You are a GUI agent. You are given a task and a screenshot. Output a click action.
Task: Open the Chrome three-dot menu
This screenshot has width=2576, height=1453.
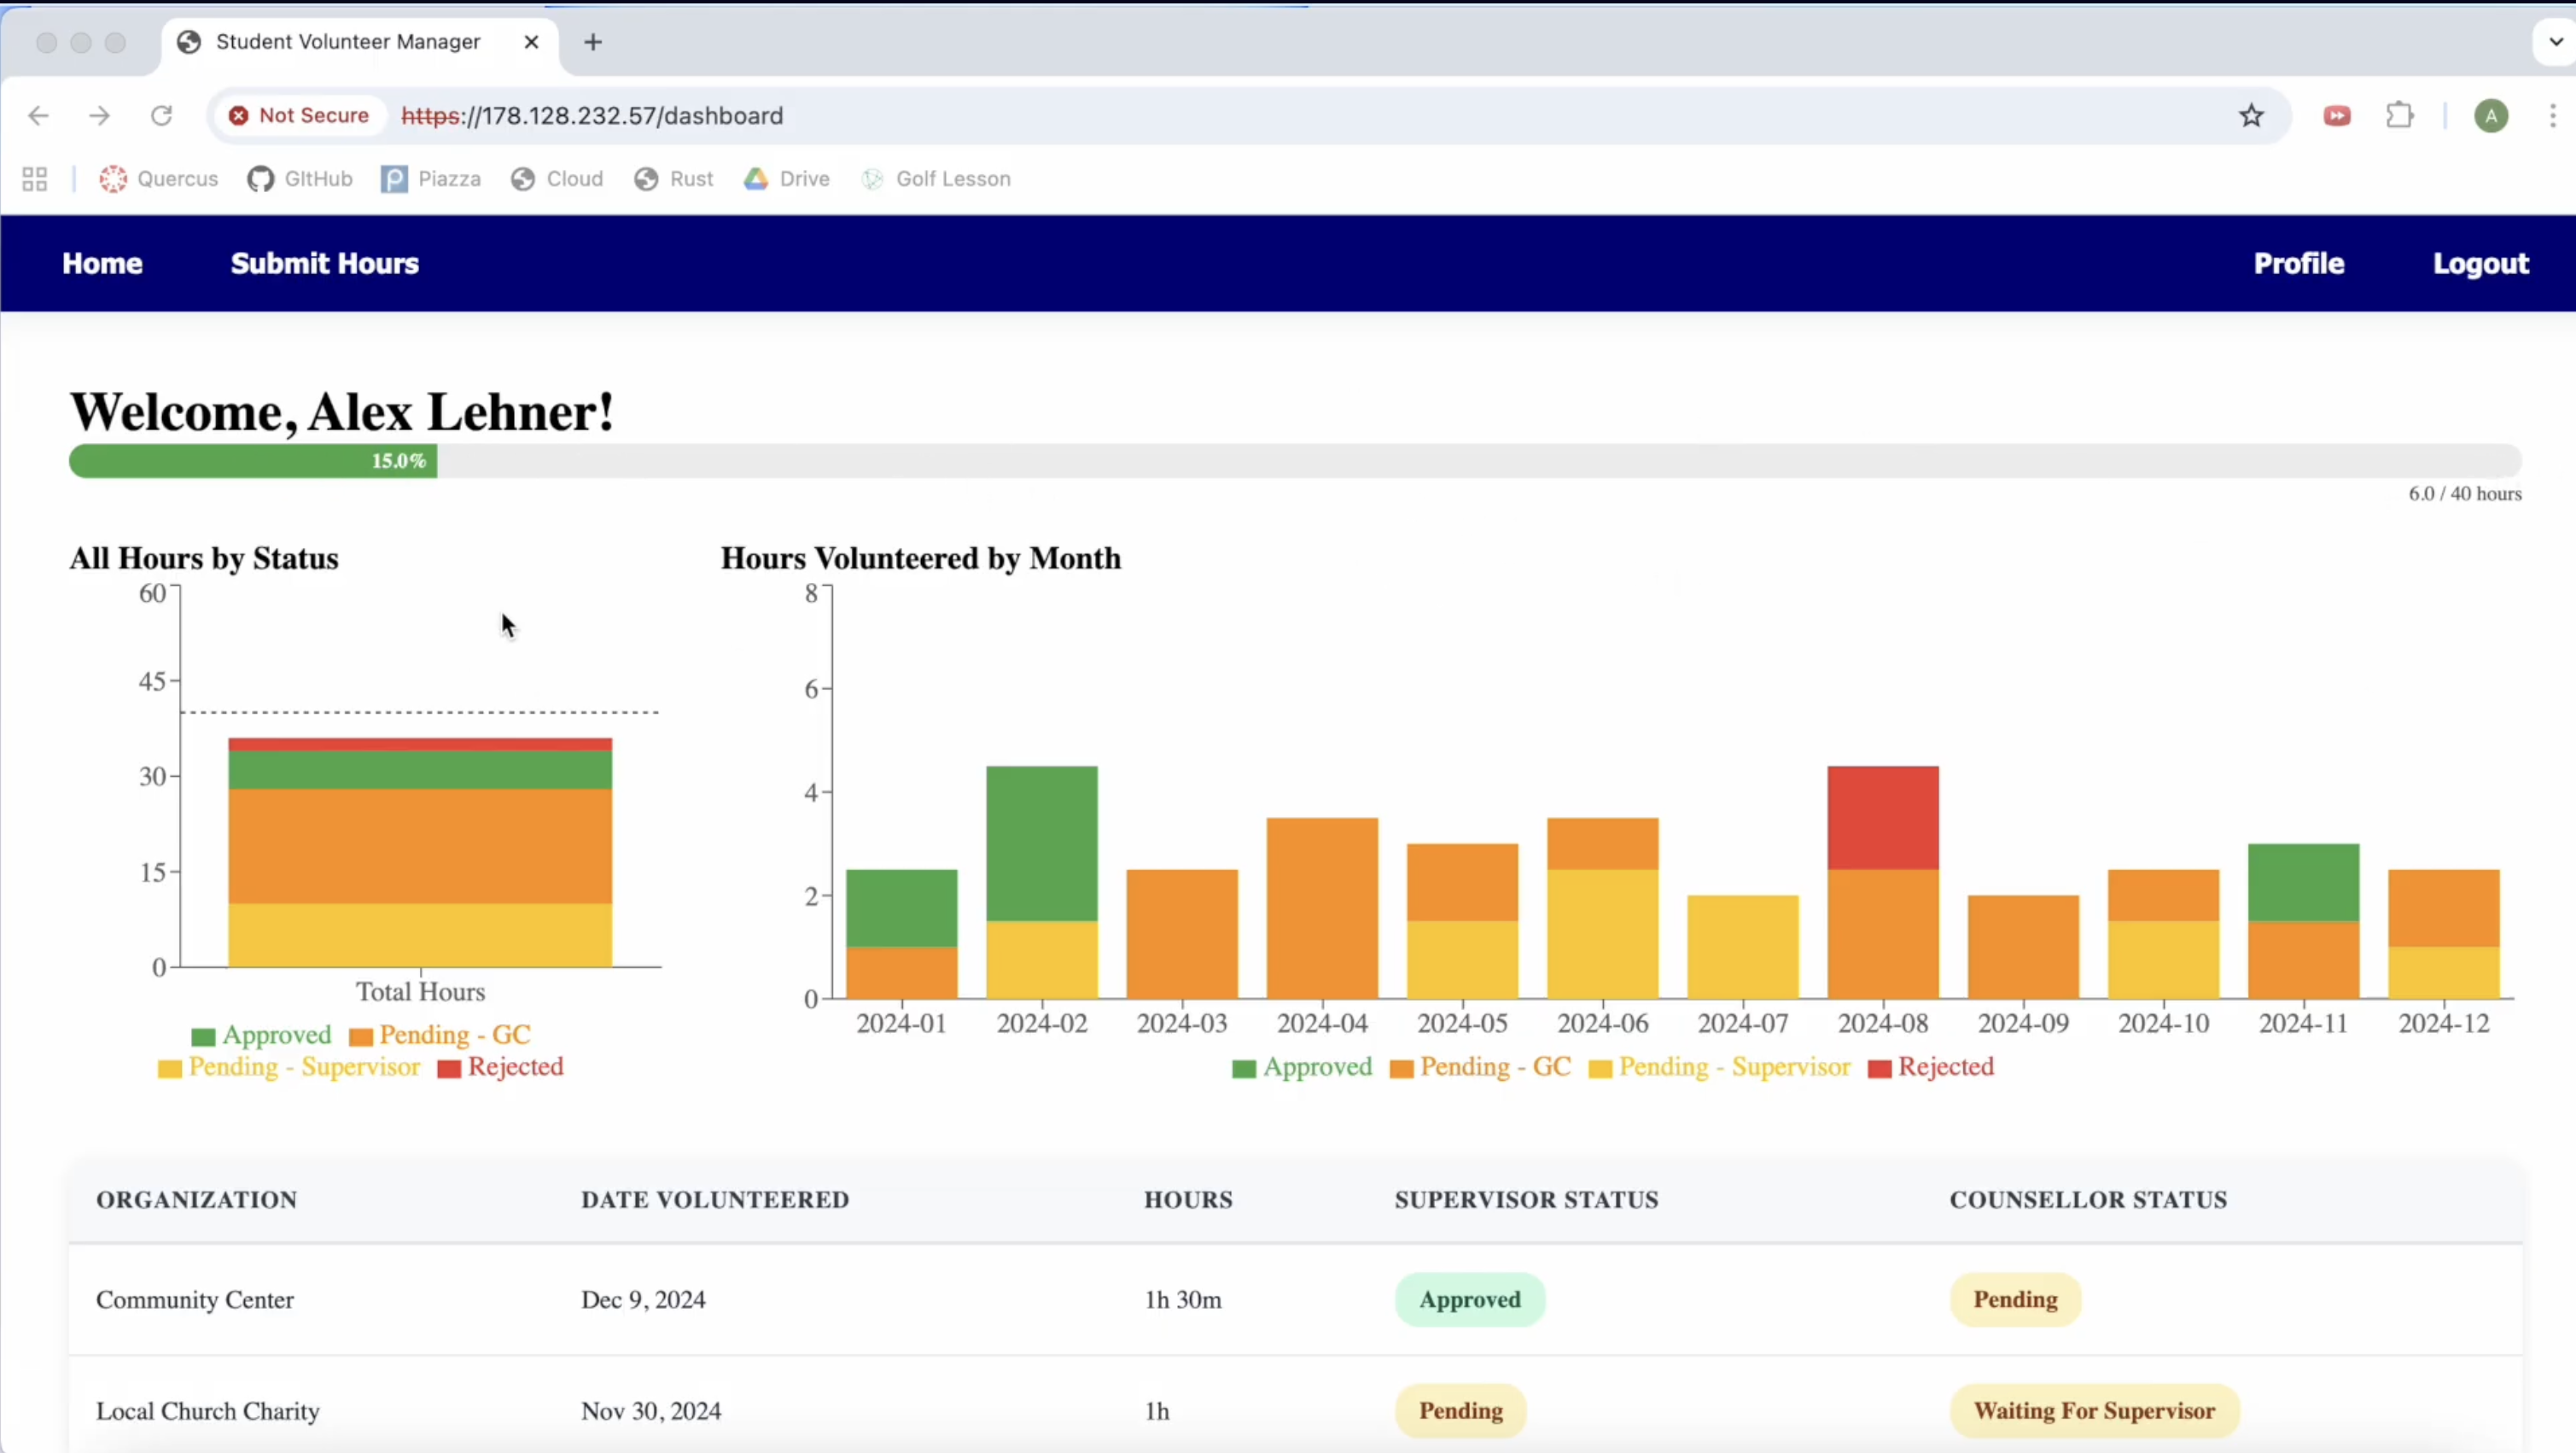click(x=2553, y=116)
